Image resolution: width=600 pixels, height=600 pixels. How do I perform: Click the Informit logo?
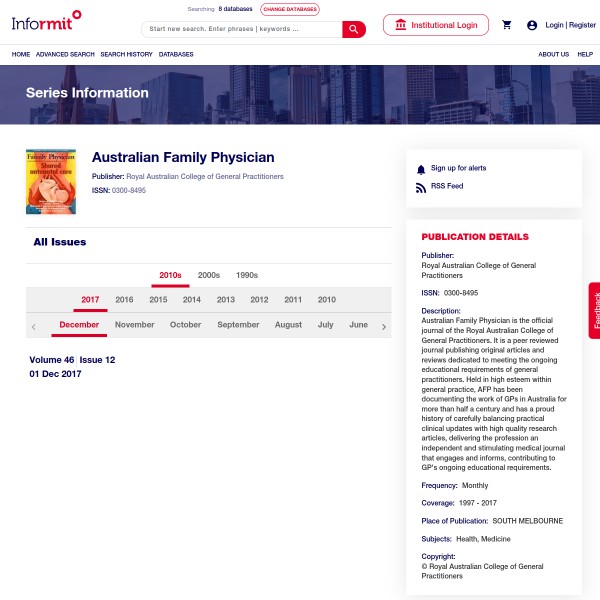tap(46, 19)
